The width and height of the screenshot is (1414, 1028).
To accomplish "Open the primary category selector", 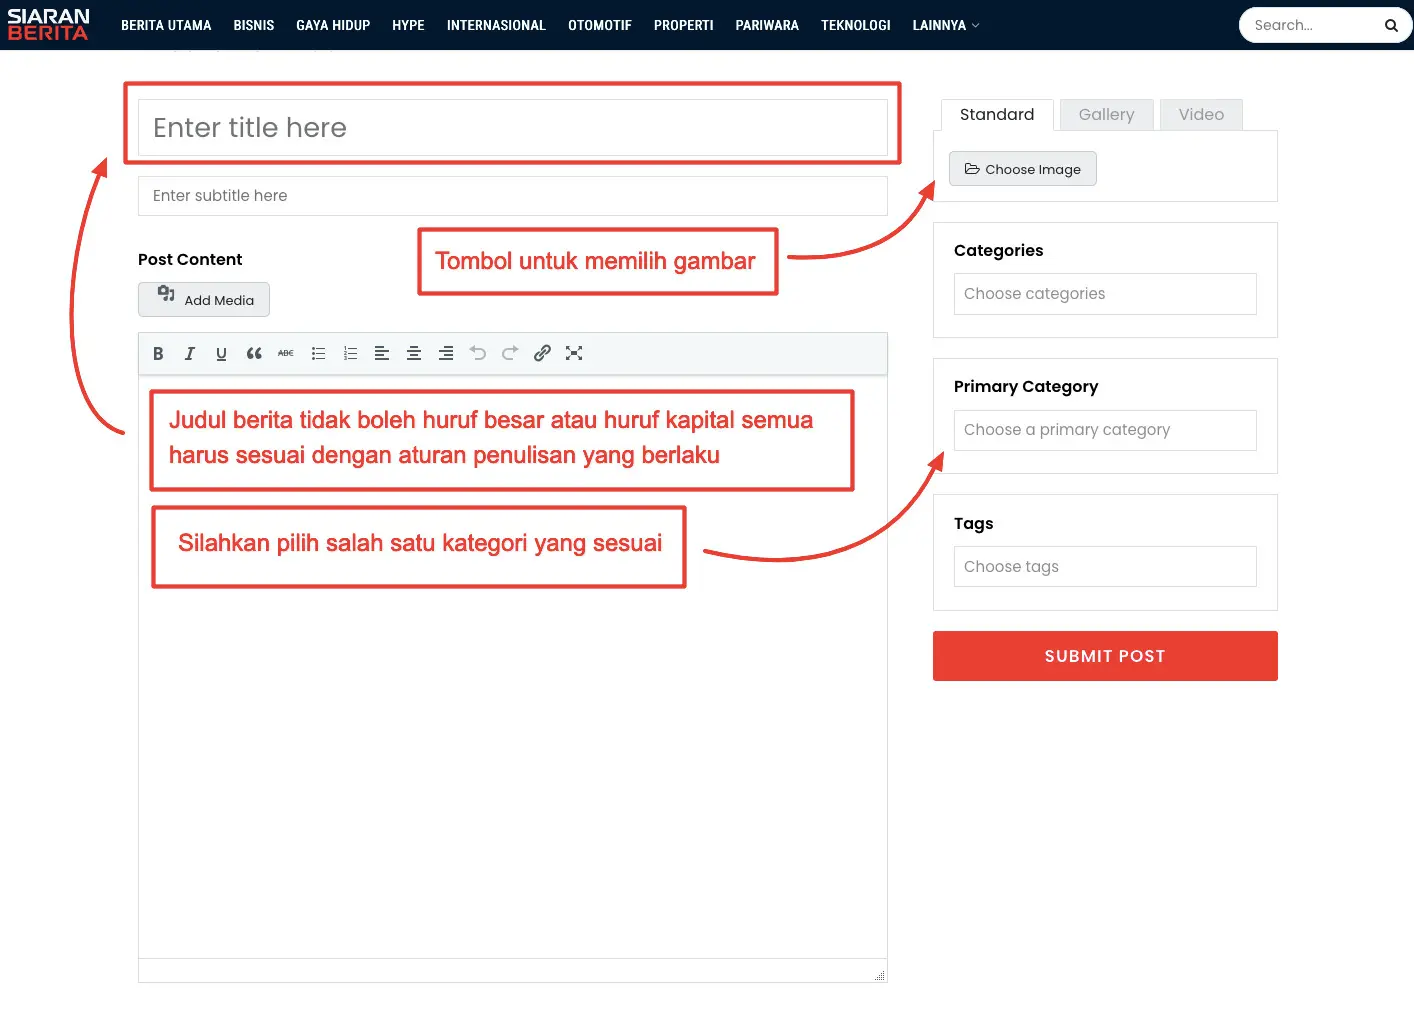I will click(1104, 430).
